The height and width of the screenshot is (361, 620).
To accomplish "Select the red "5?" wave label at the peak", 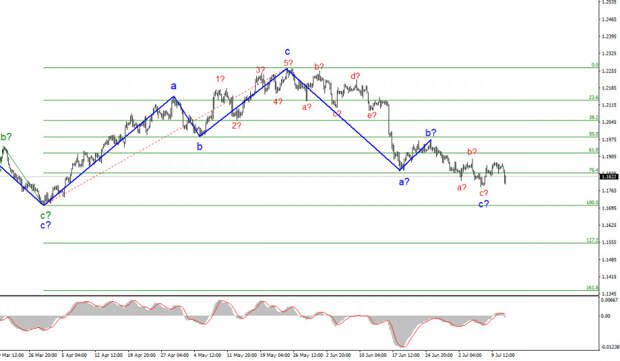I will pos(288,62).
